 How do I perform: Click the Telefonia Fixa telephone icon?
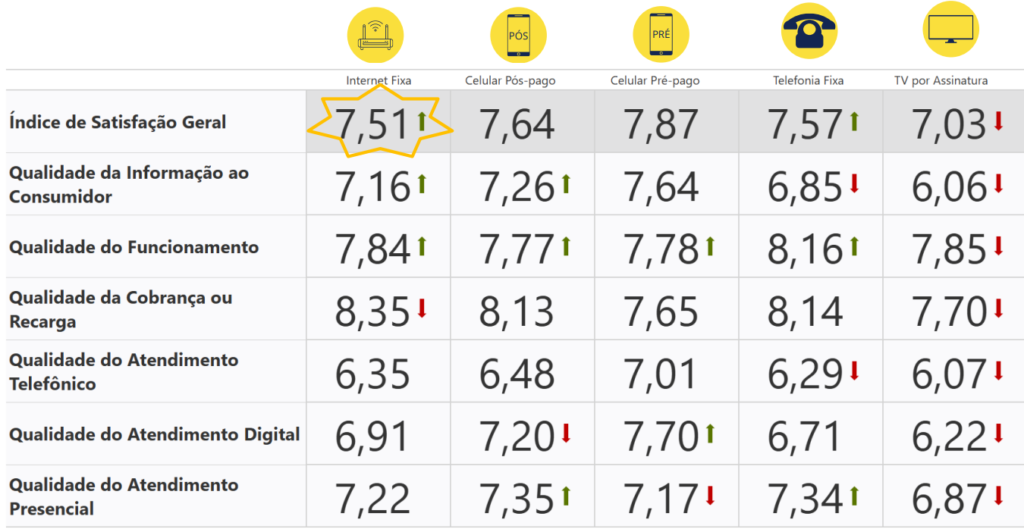[x=809, y=32]
